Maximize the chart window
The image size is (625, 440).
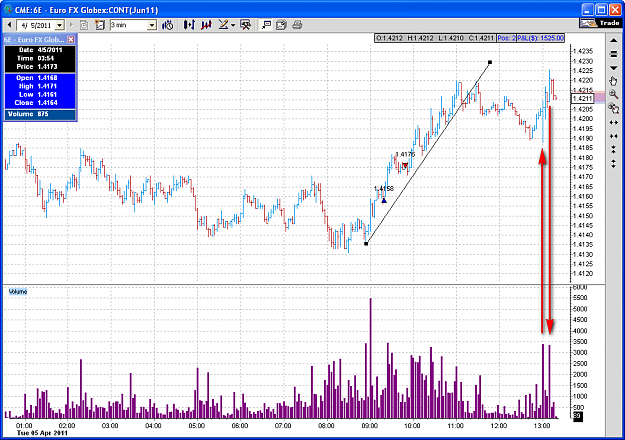(601, 10)
